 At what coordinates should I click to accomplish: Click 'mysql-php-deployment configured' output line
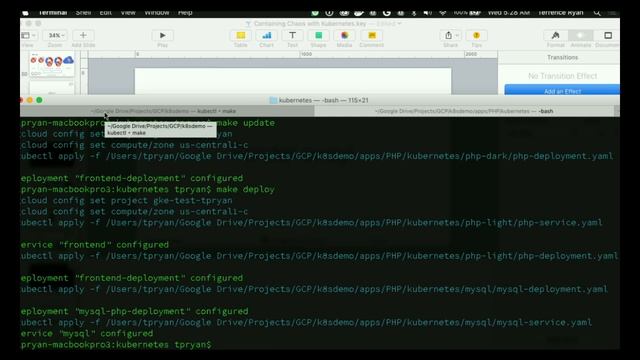[x=134, y=311]
